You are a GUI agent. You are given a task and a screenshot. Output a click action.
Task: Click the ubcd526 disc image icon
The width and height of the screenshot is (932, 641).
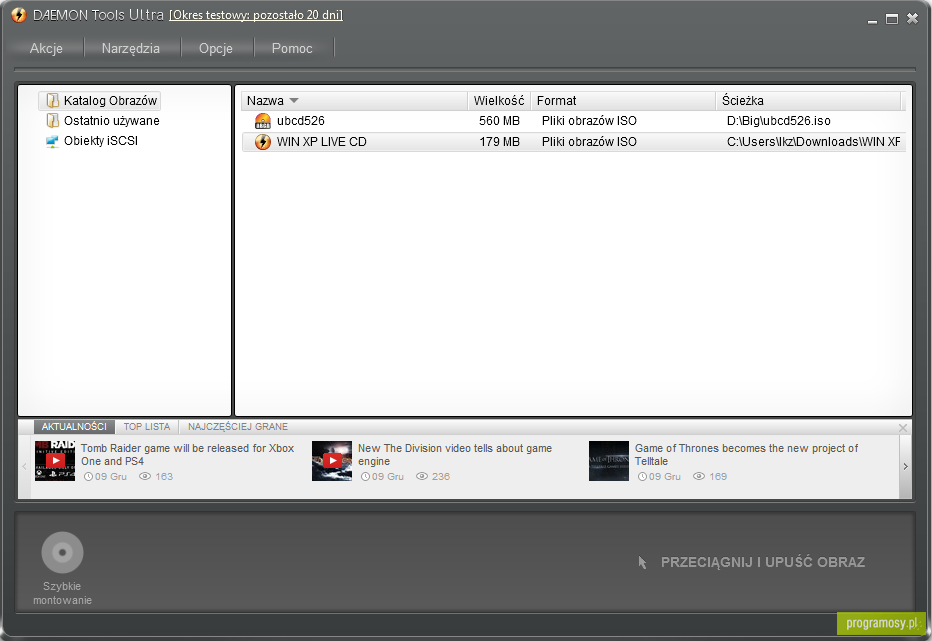263,121
